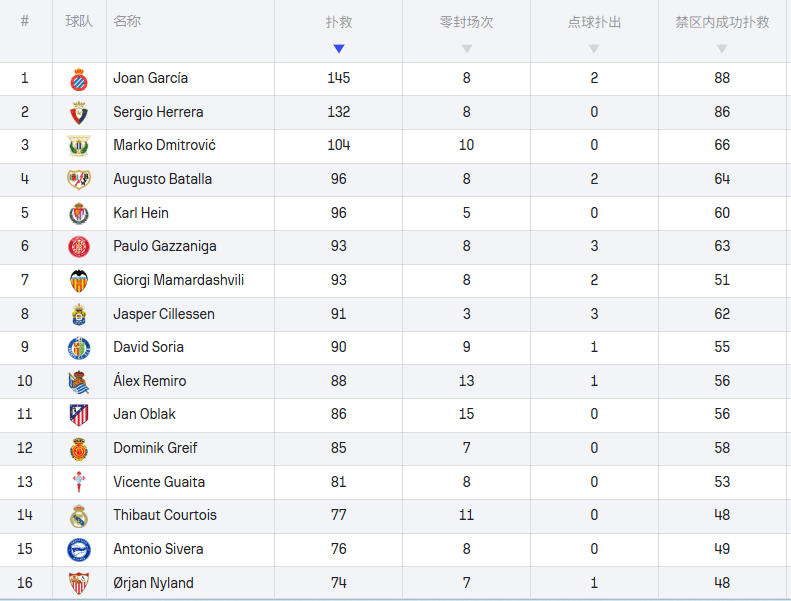Viewport: 791px width, 601px height.
Task: Sort by 点球扑出 using its arrow
Action: pos(595,48)
